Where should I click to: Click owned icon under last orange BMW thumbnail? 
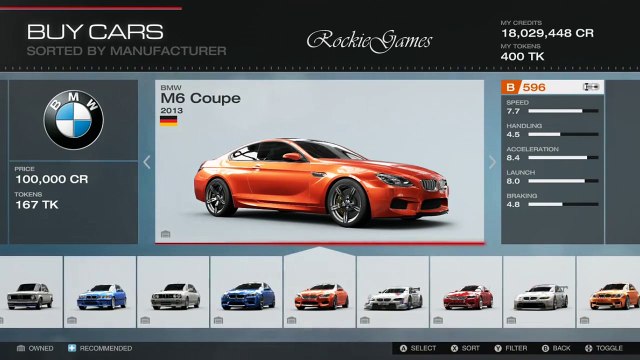pos(584,320)
